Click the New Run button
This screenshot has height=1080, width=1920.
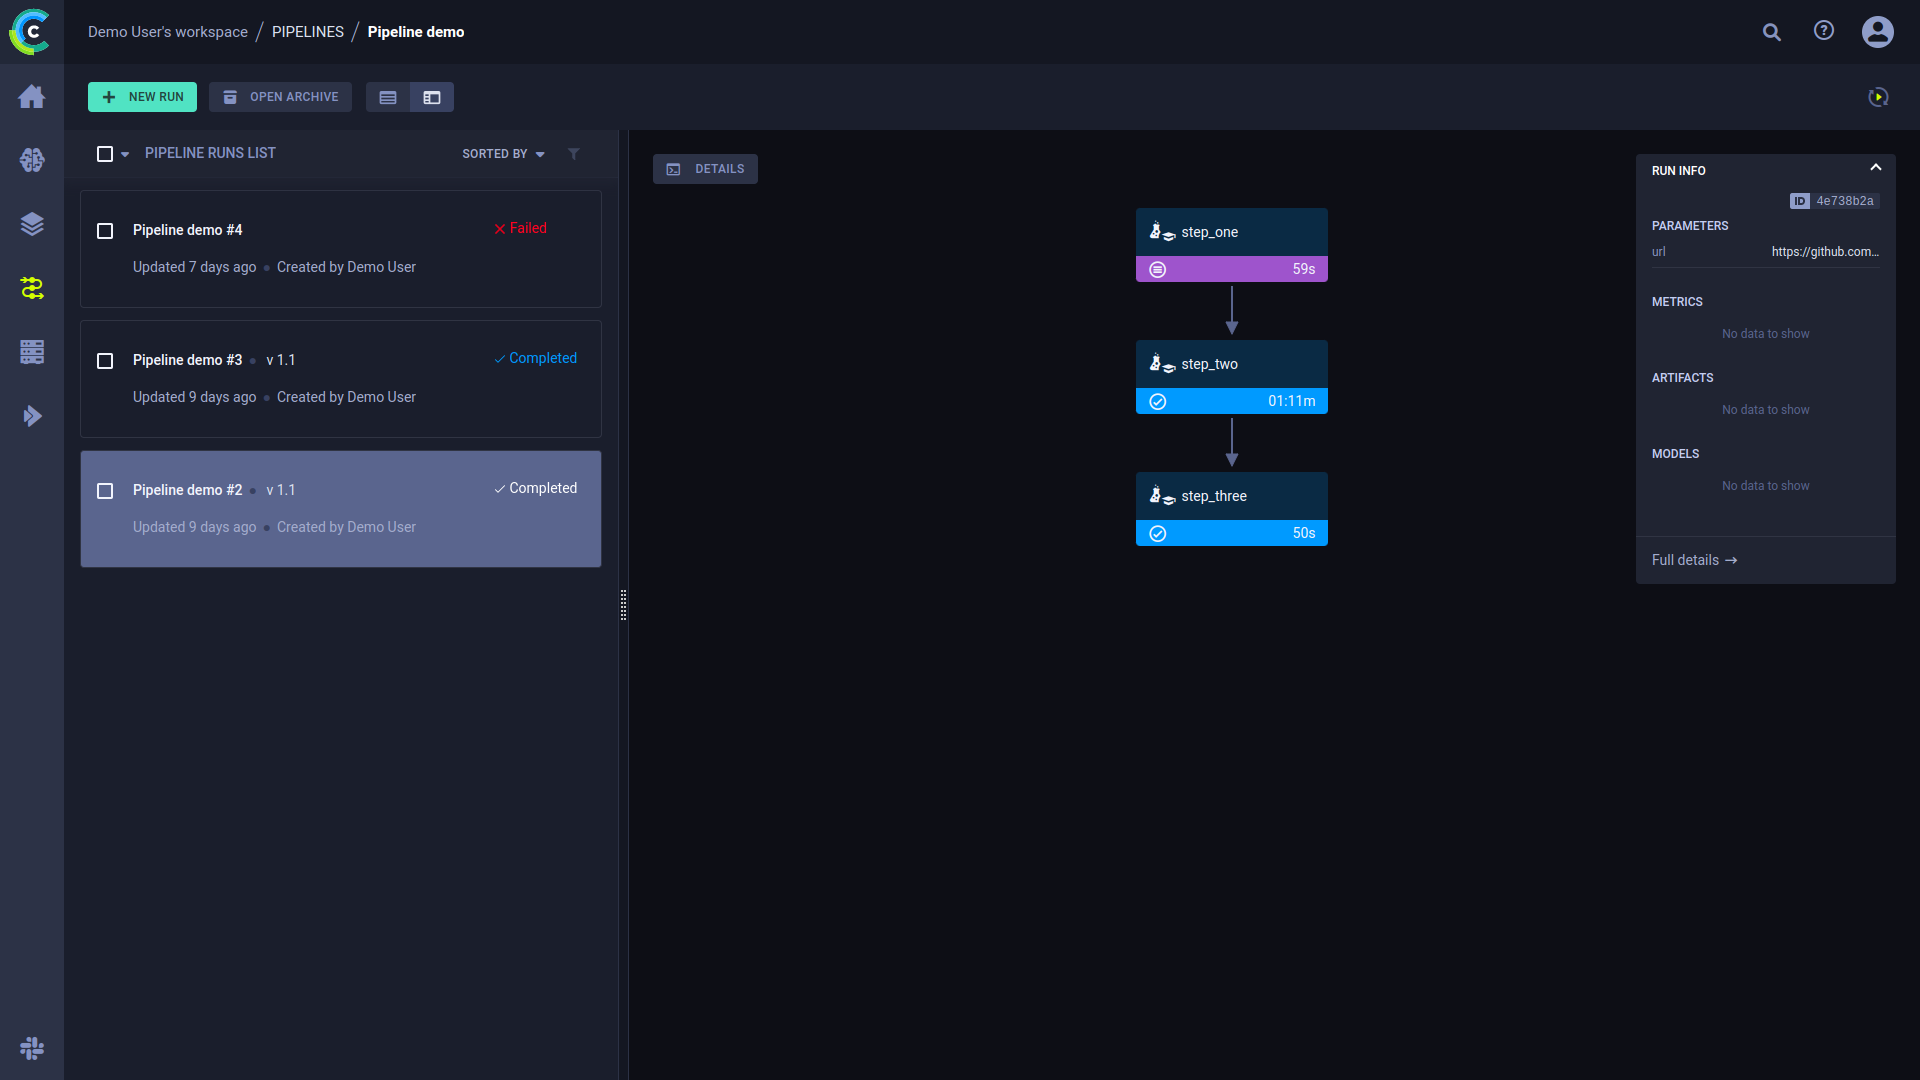coord(142,97)
